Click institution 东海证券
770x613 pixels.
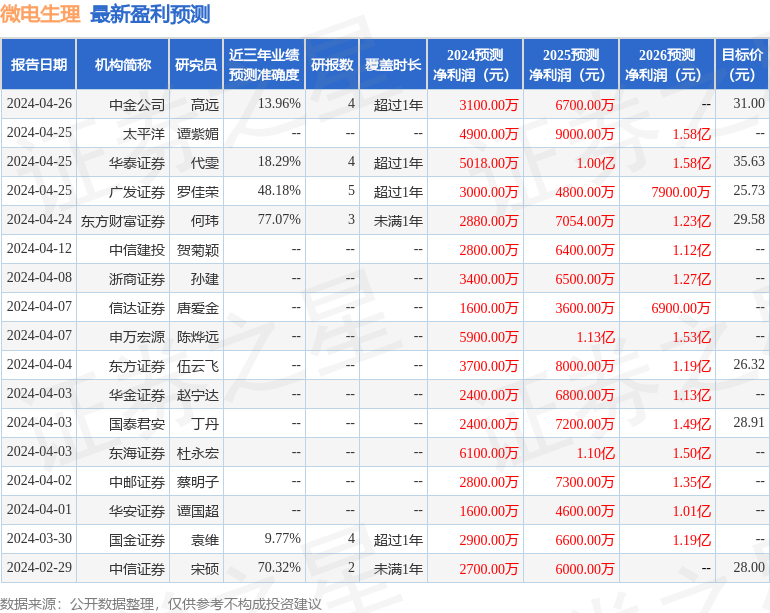(x=137, y=452)
